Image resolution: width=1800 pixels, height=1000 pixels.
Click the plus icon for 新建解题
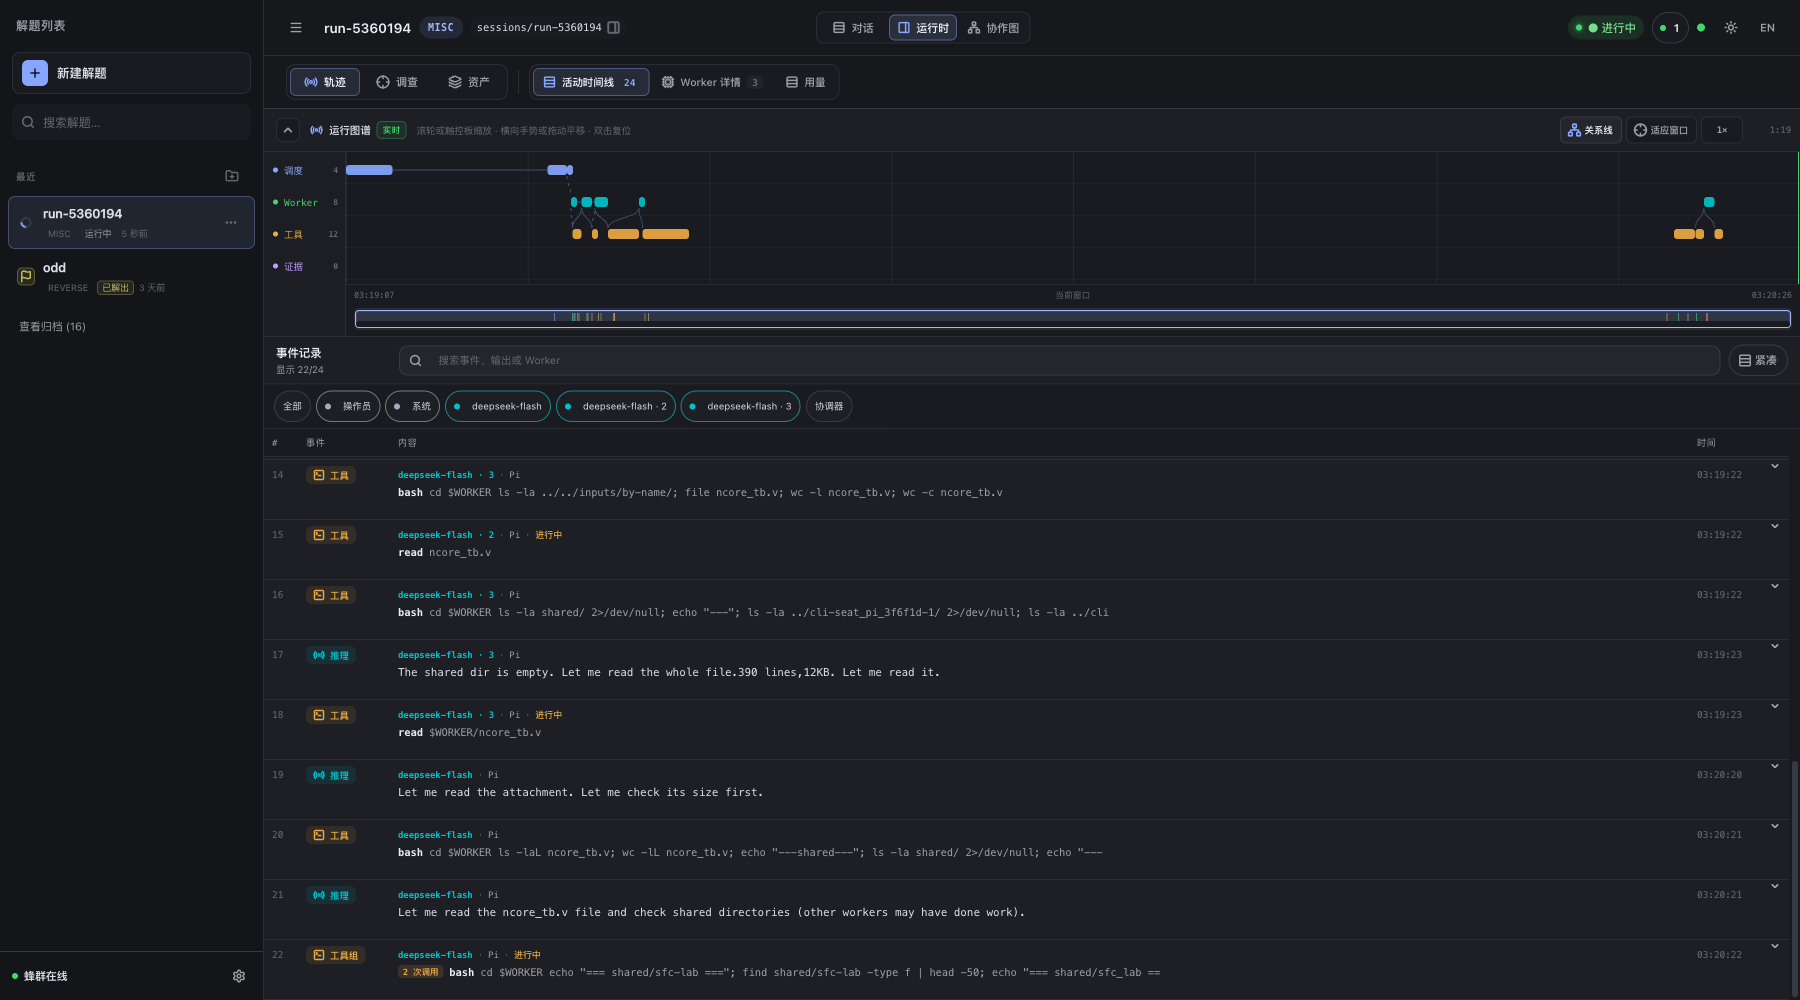coord(35,73)
